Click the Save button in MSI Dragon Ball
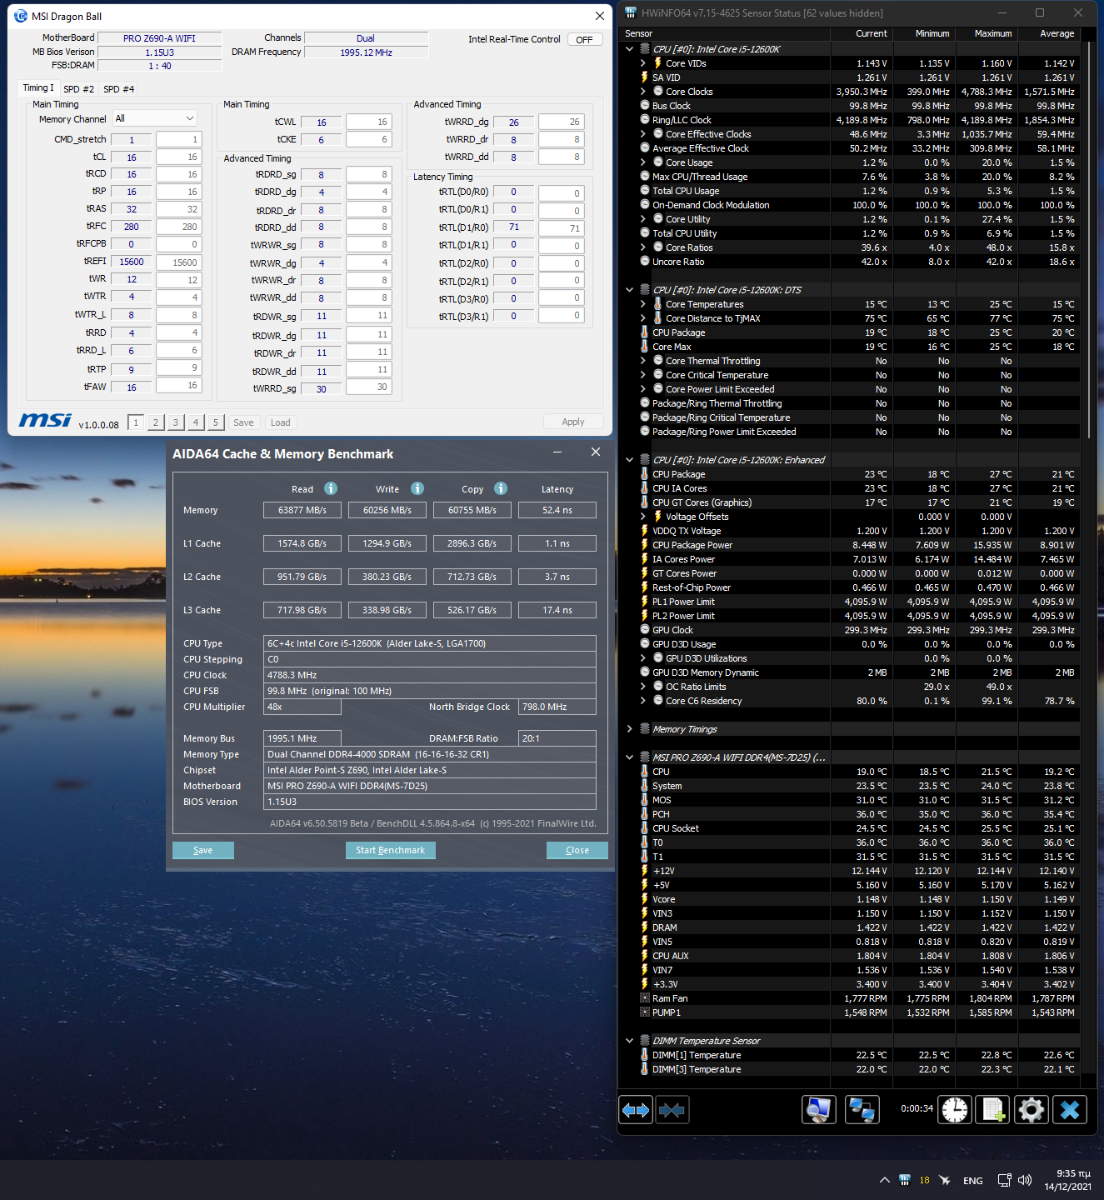Image resolution: width=1104 pixels, height=1200 pixels. (x=243, y=423)
